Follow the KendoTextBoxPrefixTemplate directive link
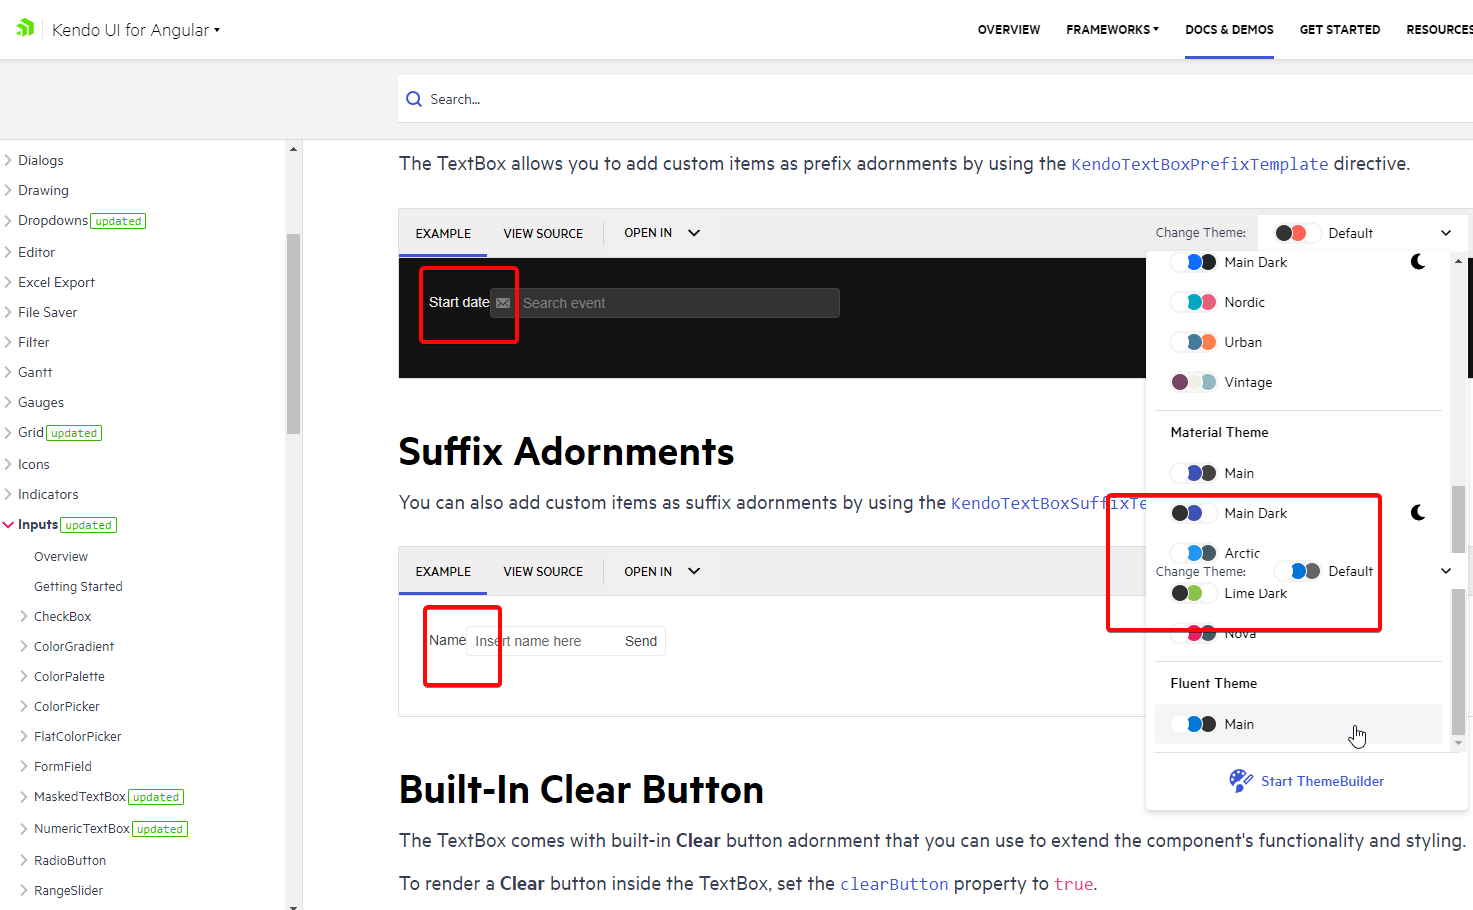1473x910 pixels. coord(1200,164)
